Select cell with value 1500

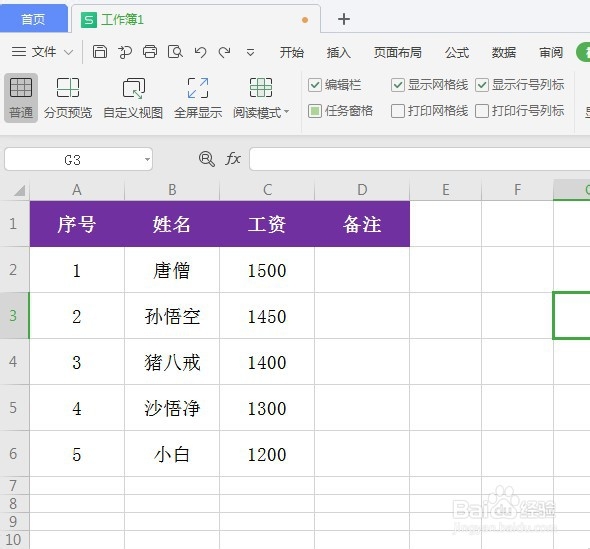pyautogui.click(x=267, y=270)
